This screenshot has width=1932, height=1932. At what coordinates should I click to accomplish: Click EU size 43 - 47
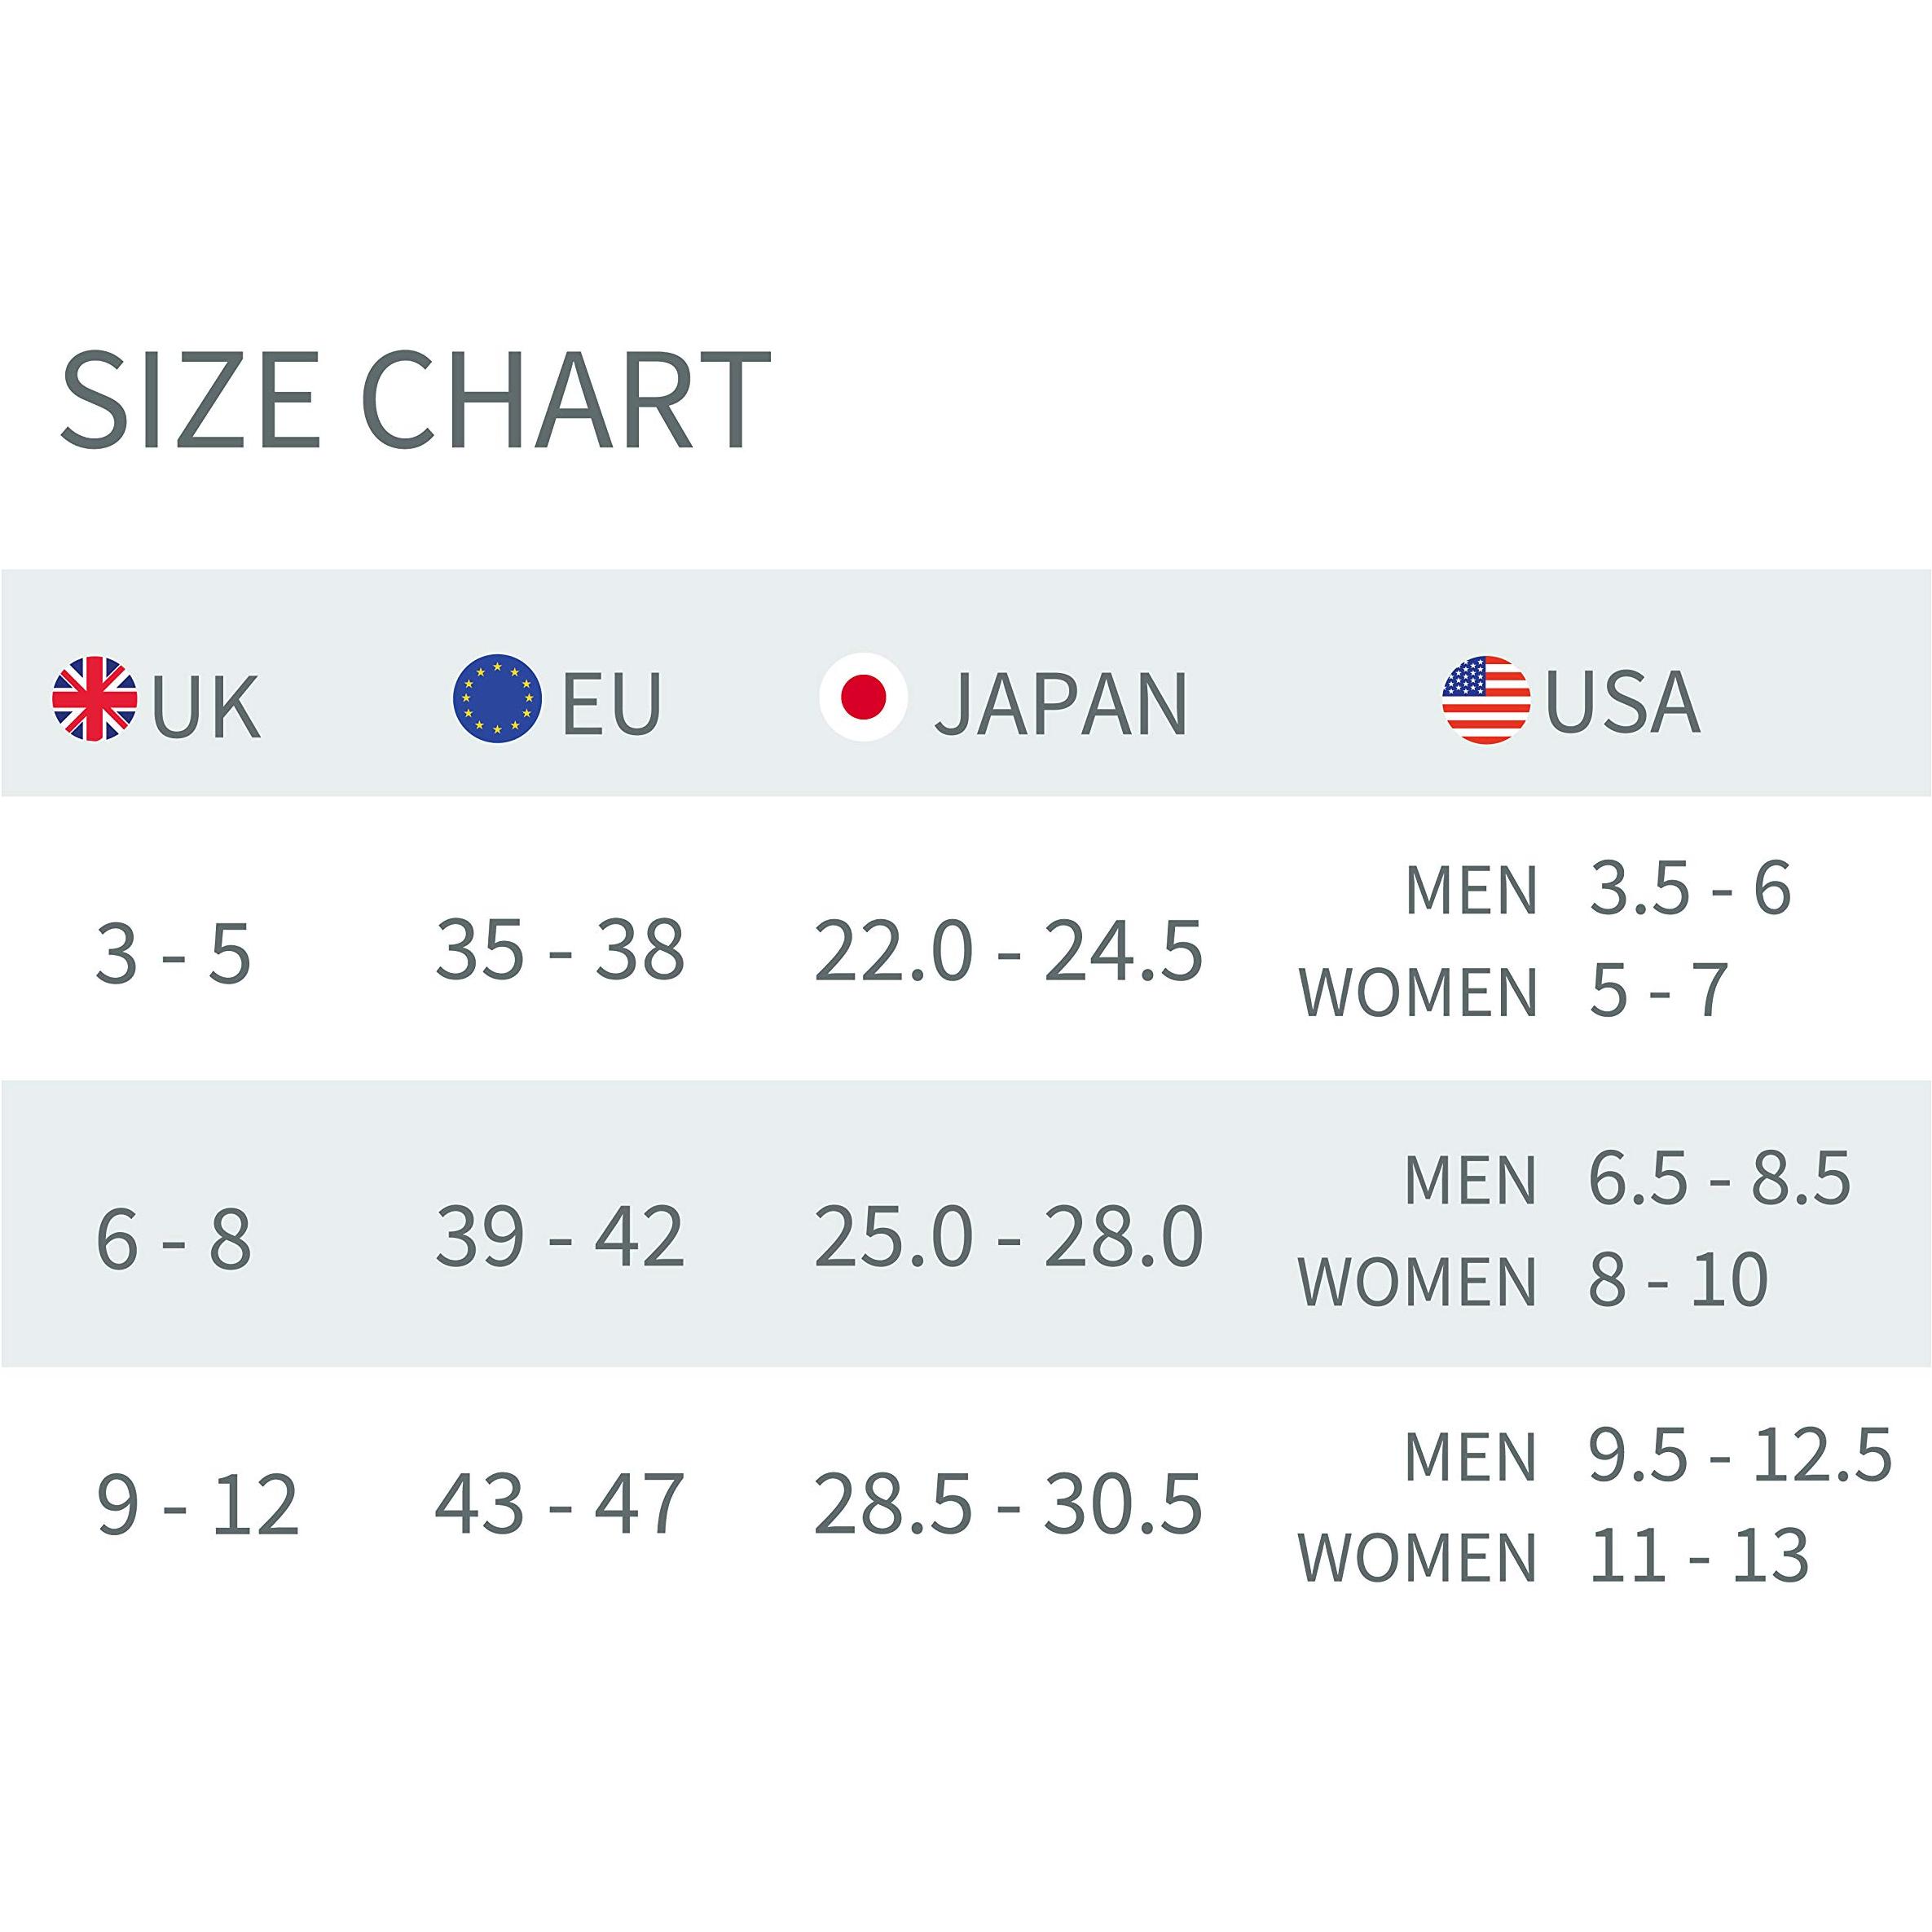pos(560,1503)
